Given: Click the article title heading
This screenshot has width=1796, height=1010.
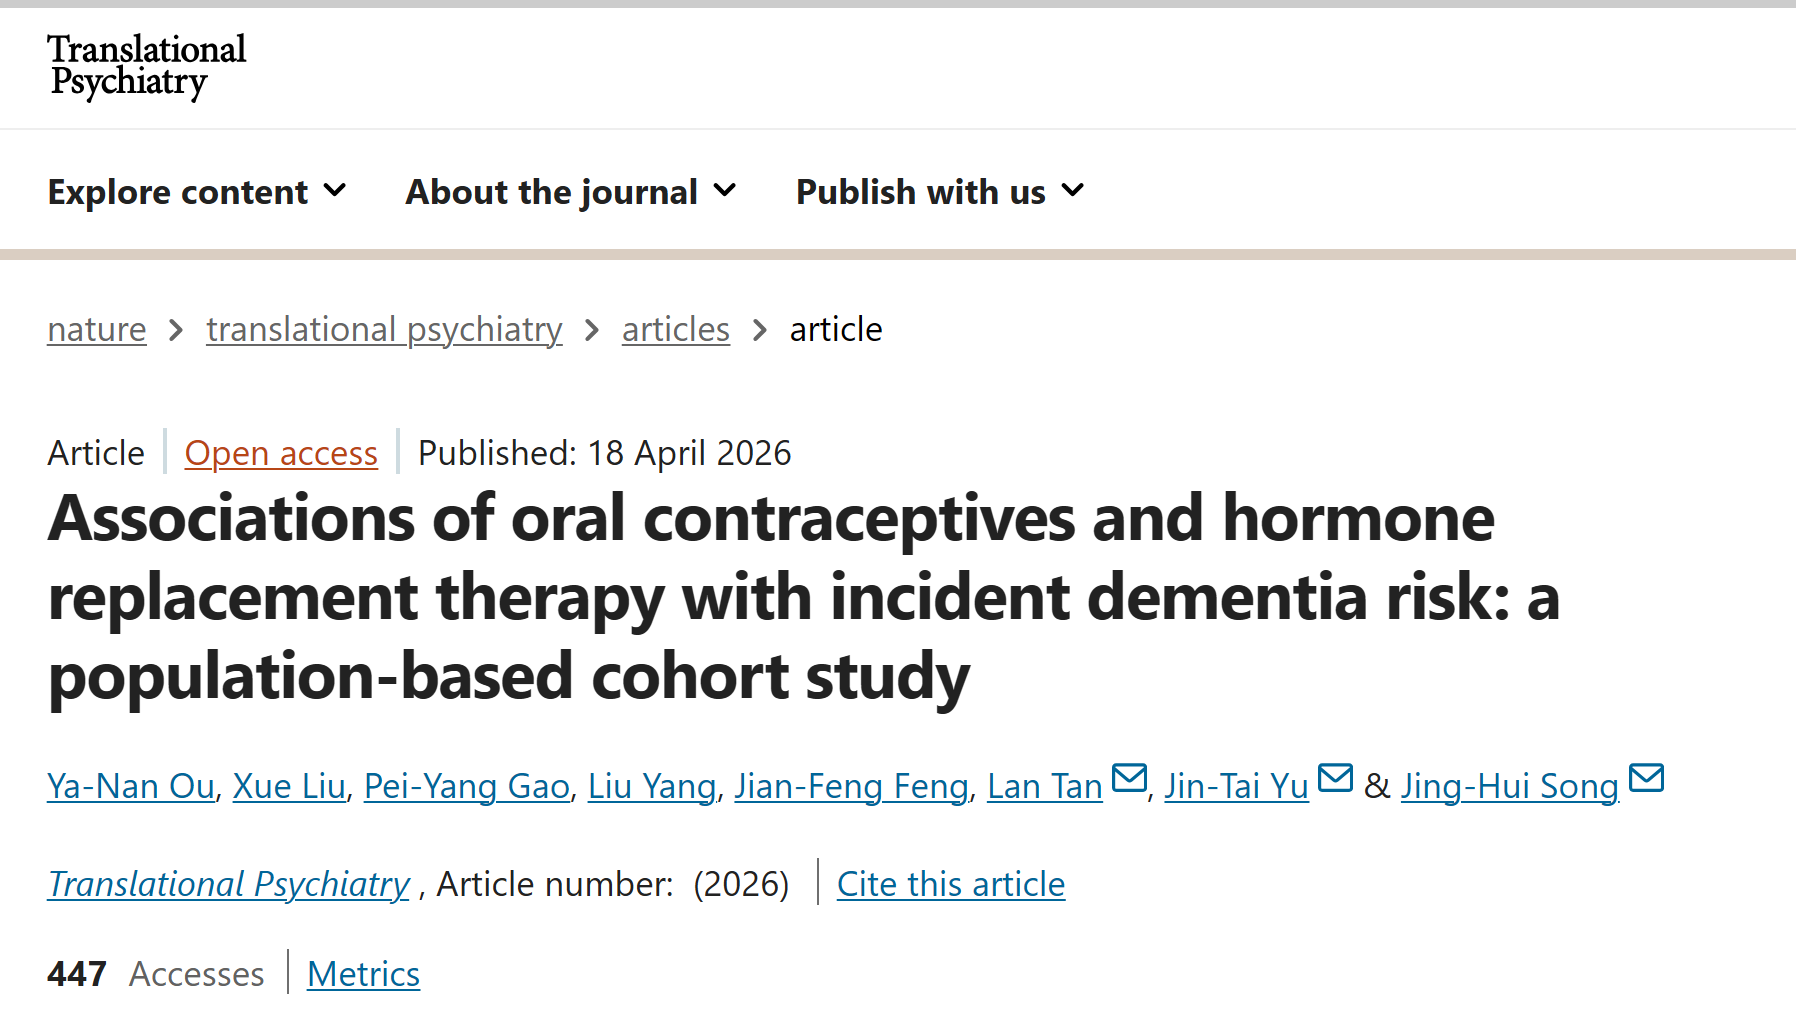Looking at the screenshot, I should tap(770, 597).
